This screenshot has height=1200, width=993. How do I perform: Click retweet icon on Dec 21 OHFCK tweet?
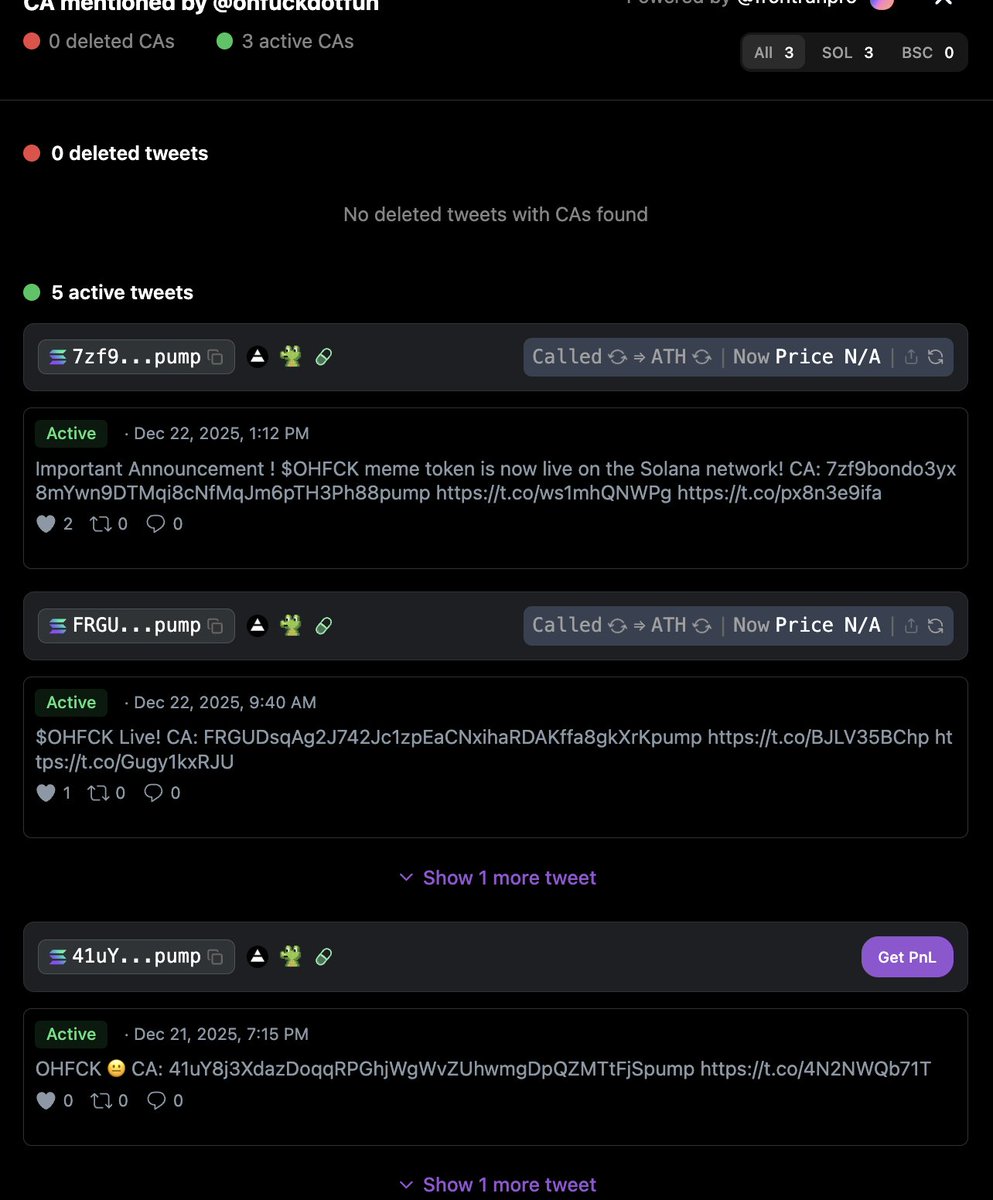click(99, 1101)
